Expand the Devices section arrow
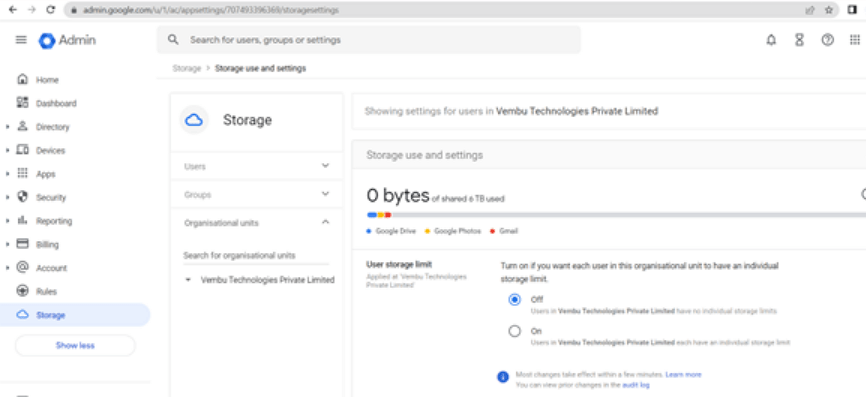Screen dimensions: 866x397 (8, 150)
